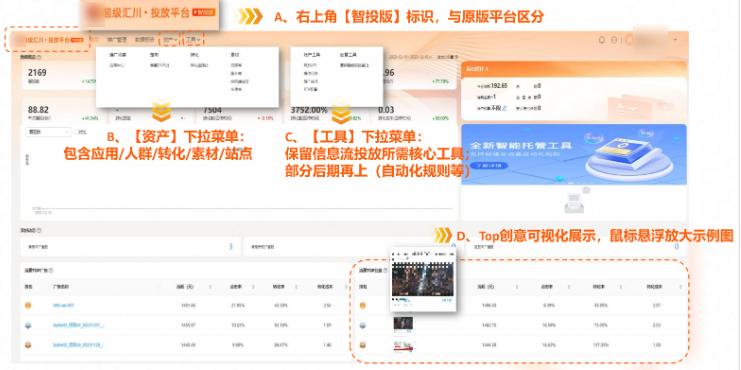
Task: Click the first item under 应用 in 资产 menu
Action: (x=117, y=65)
